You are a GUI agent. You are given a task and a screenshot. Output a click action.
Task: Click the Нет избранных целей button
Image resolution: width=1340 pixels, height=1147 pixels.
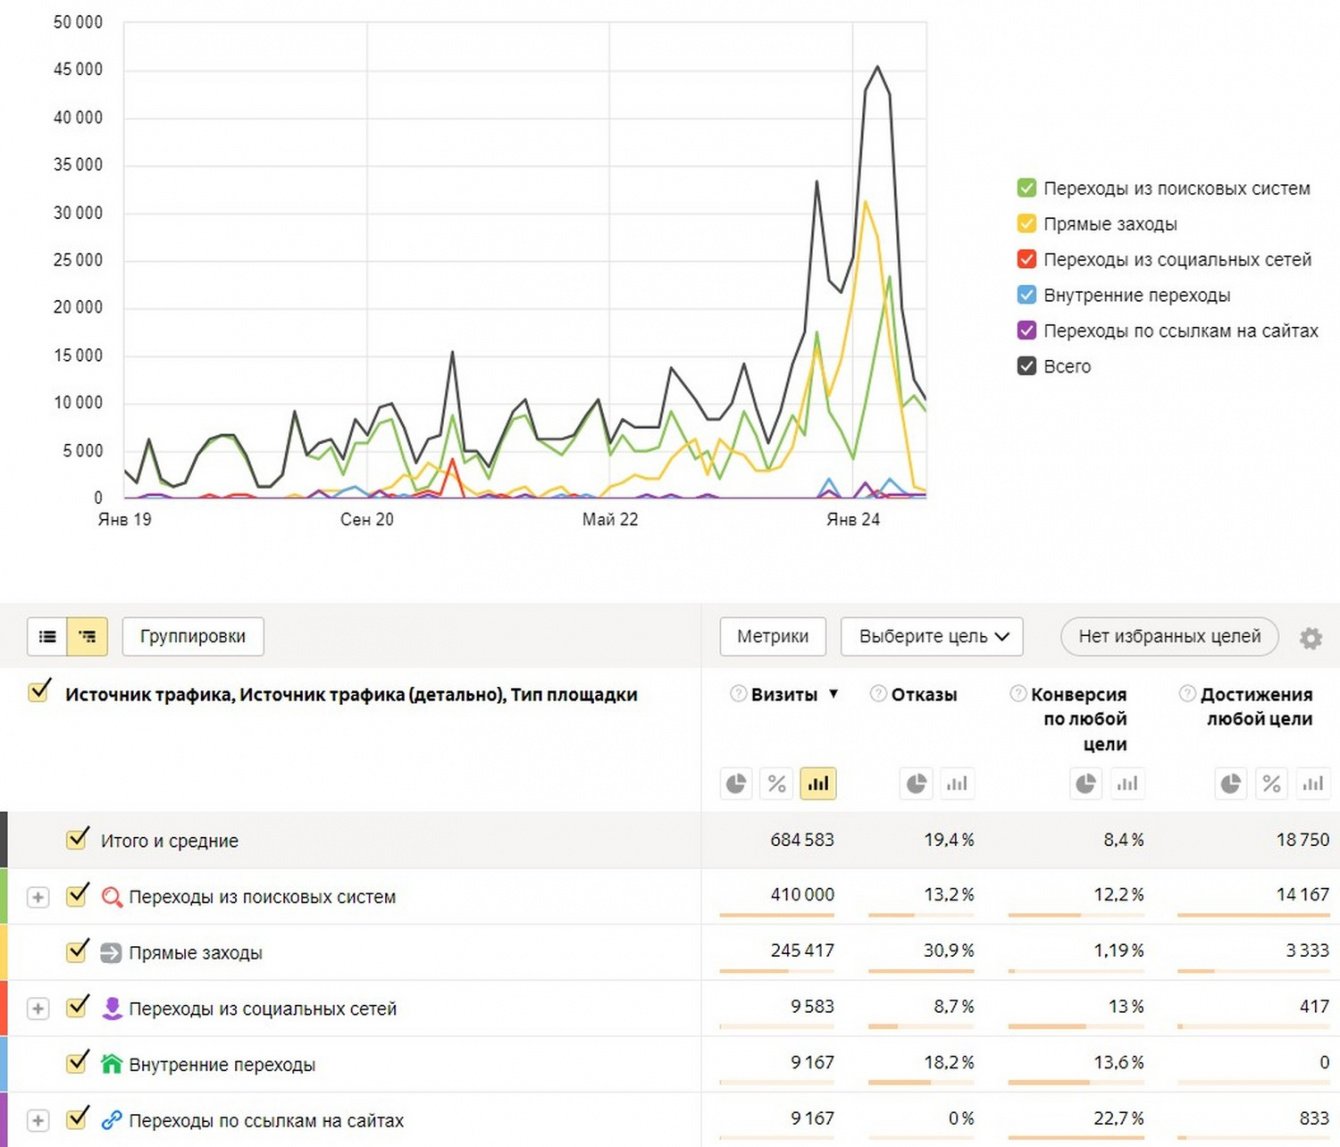pyautogui.click(x=1169, y=636)
